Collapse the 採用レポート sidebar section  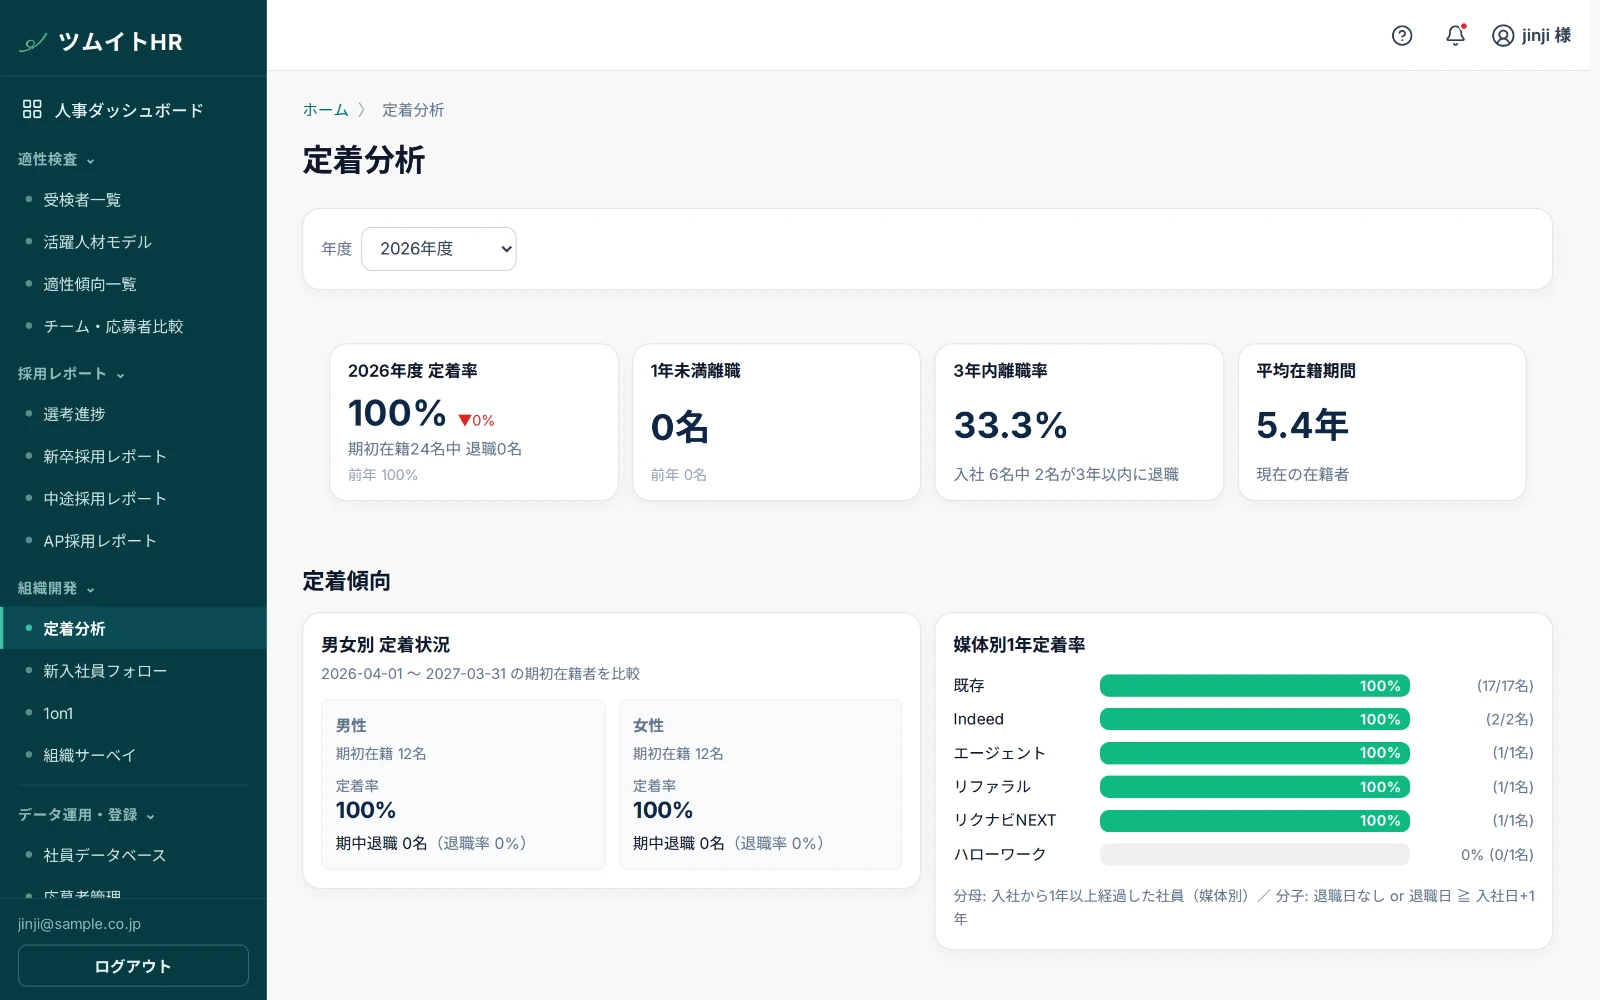click(72, 374)
